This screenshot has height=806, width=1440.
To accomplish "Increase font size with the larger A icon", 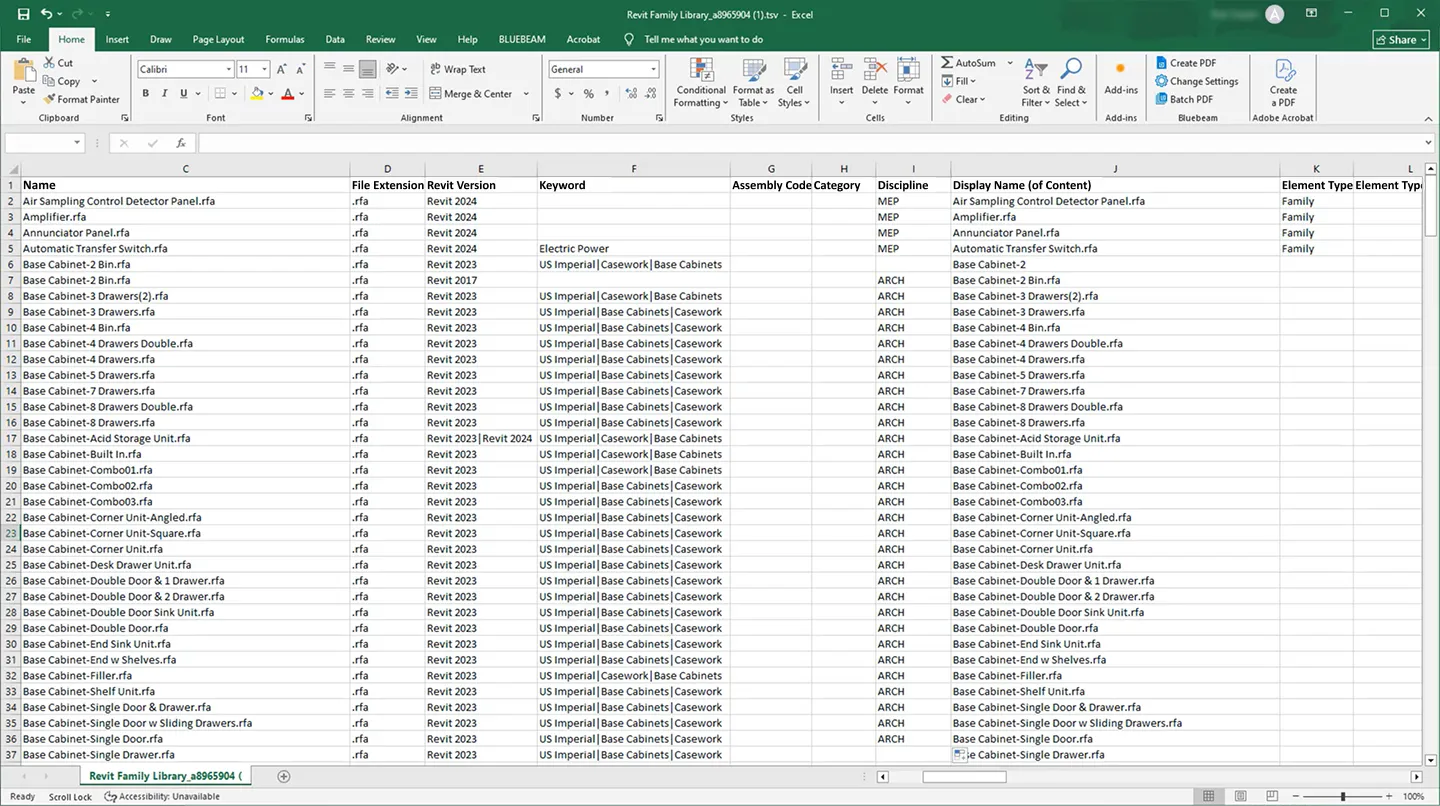I will tap(282, 69).
